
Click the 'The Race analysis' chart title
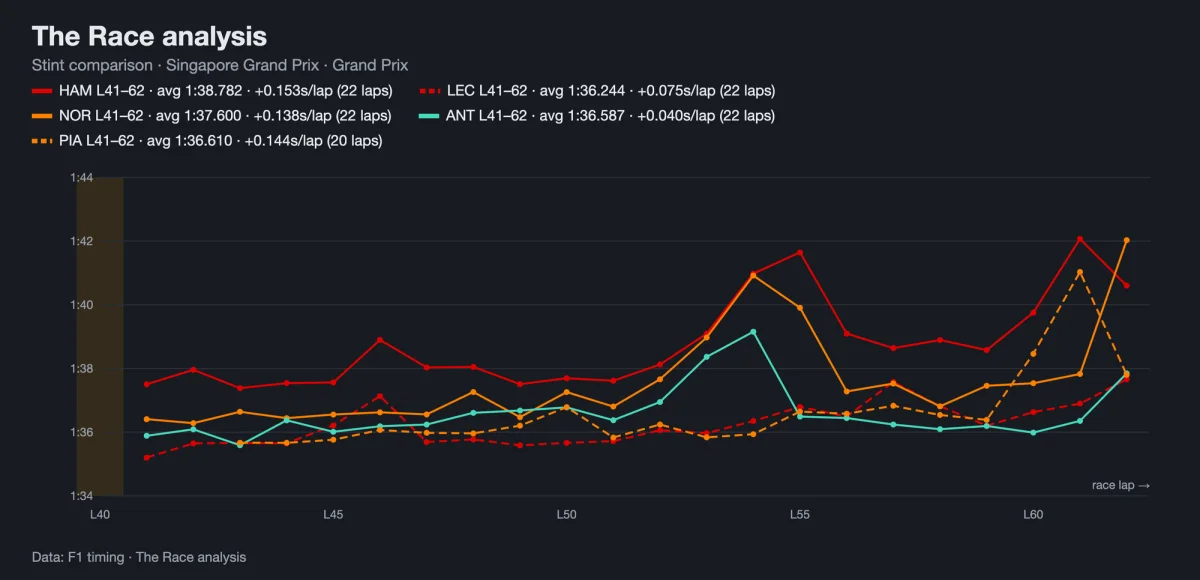coord(149,37)
